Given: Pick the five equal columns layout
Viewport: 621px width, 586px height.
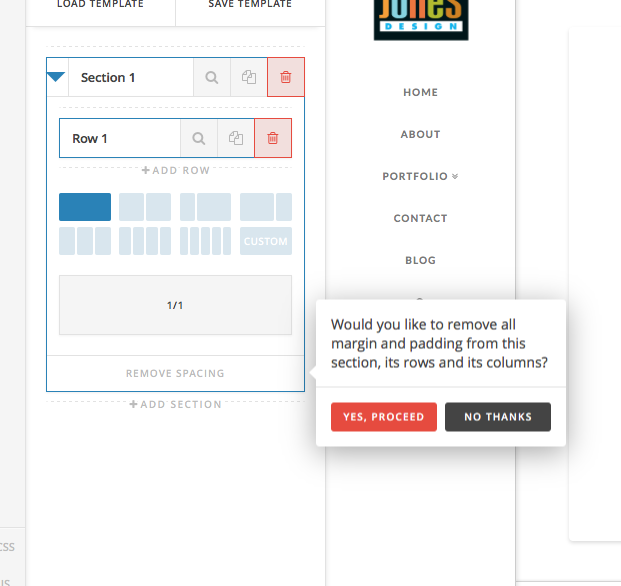Looking at the screenshot, I should point(205,241).
